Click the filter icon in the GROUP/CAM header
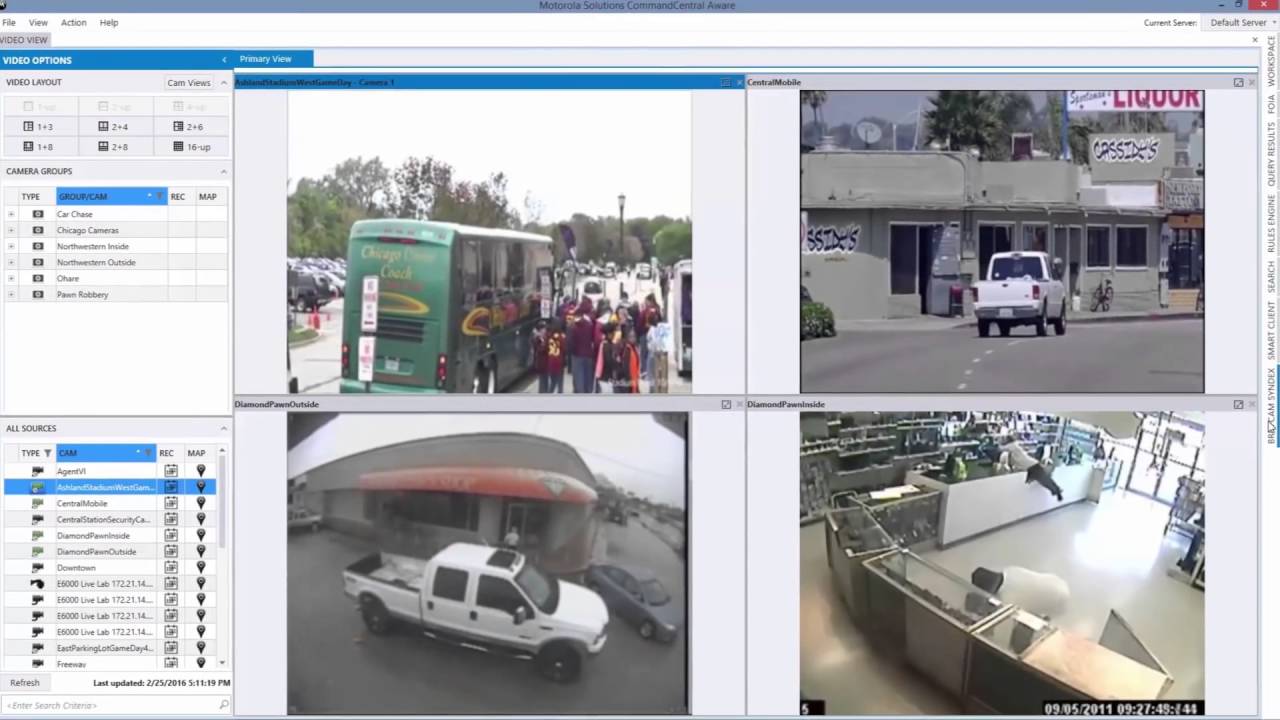Screen dimensions: 1280x720 coord(158,196)
